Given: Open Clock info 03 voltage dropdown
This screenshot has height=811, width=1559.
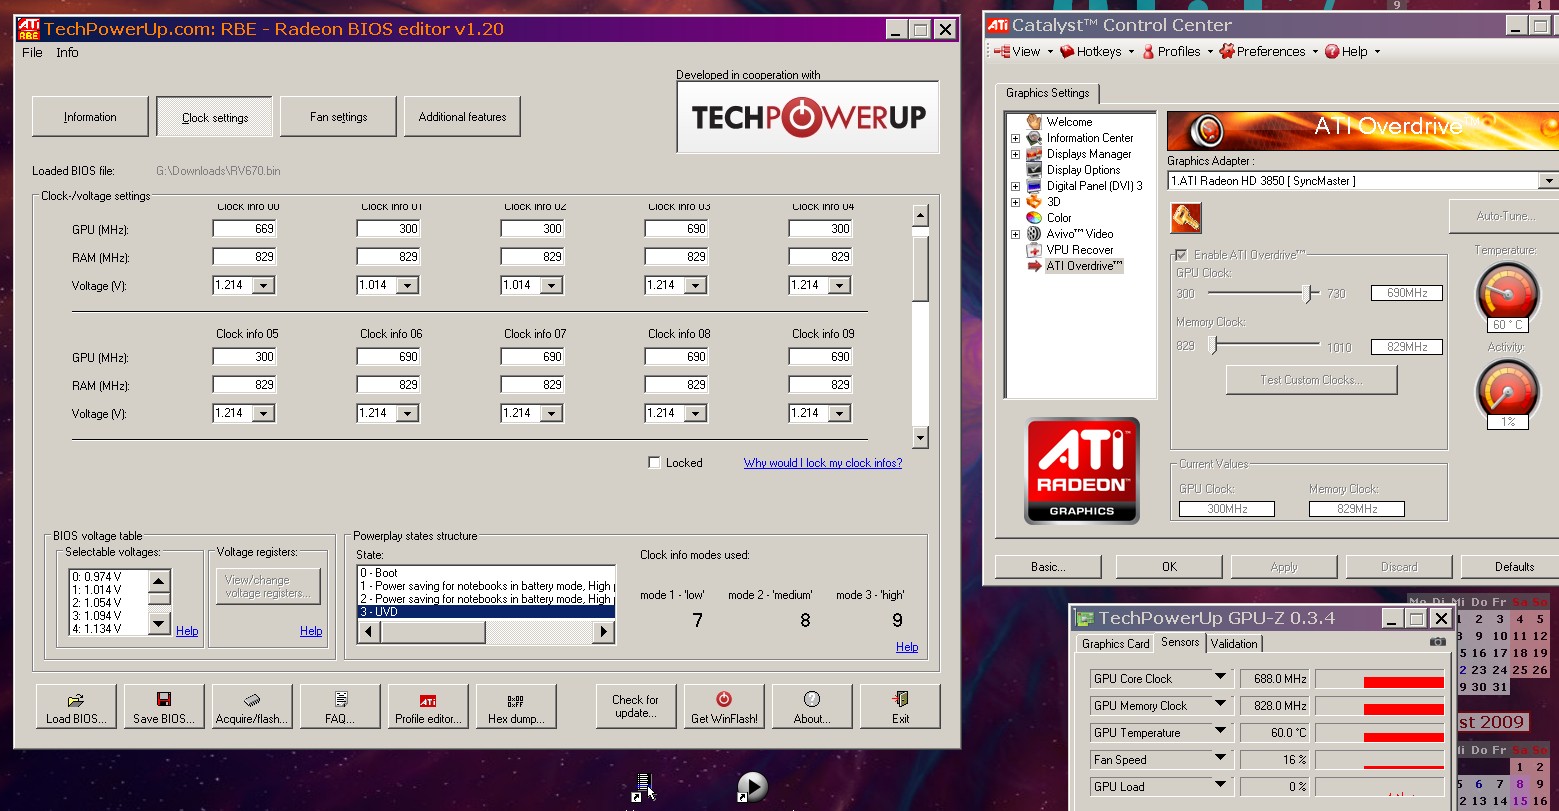Looking at the screenshot, I should click(x=696, y=285).
